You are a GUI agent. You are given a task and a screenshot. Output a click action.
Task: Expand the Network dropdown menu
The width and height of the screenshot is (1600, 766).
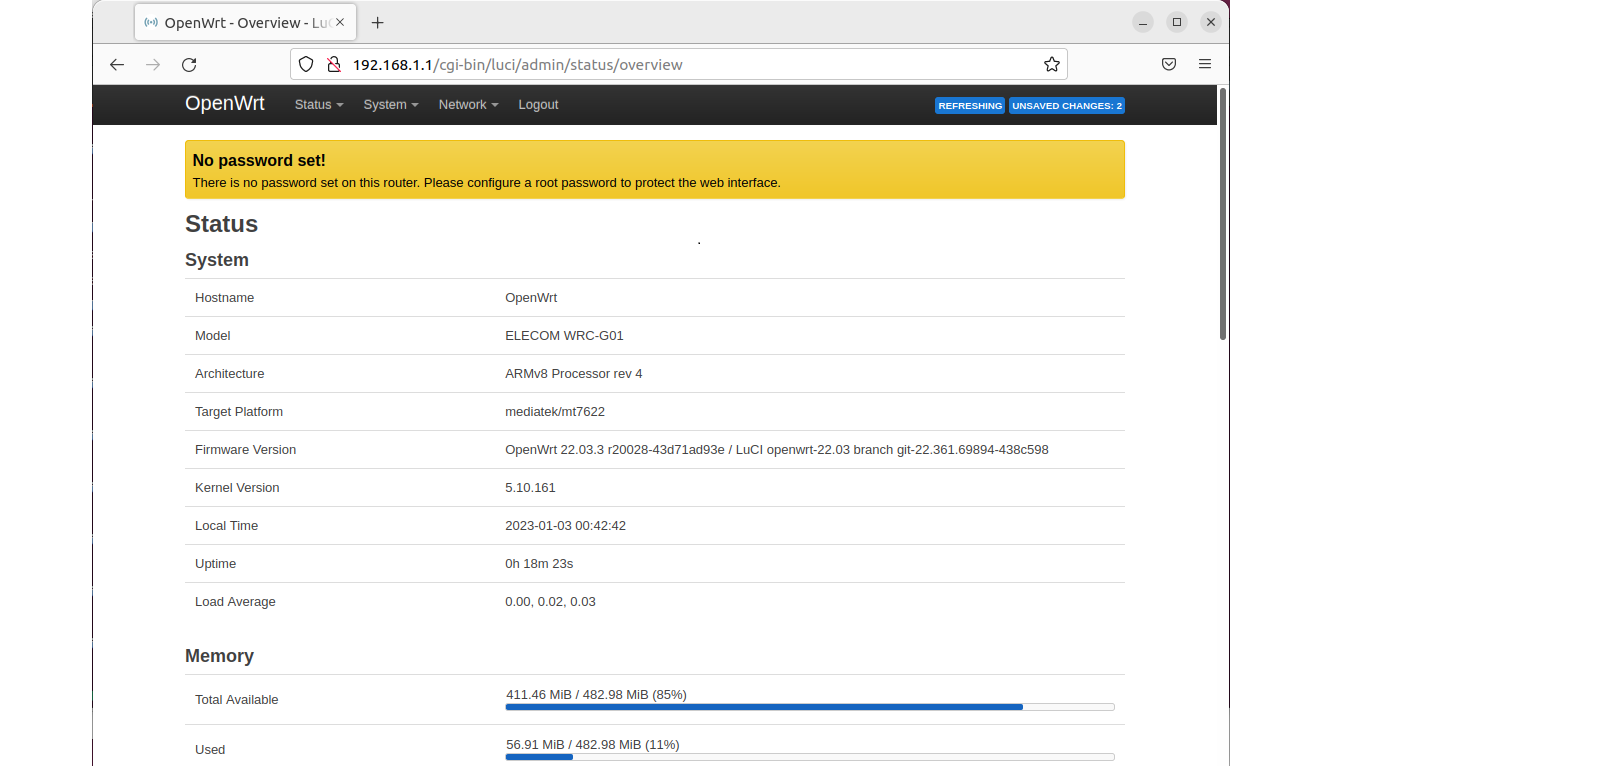(x=468, y=105)
